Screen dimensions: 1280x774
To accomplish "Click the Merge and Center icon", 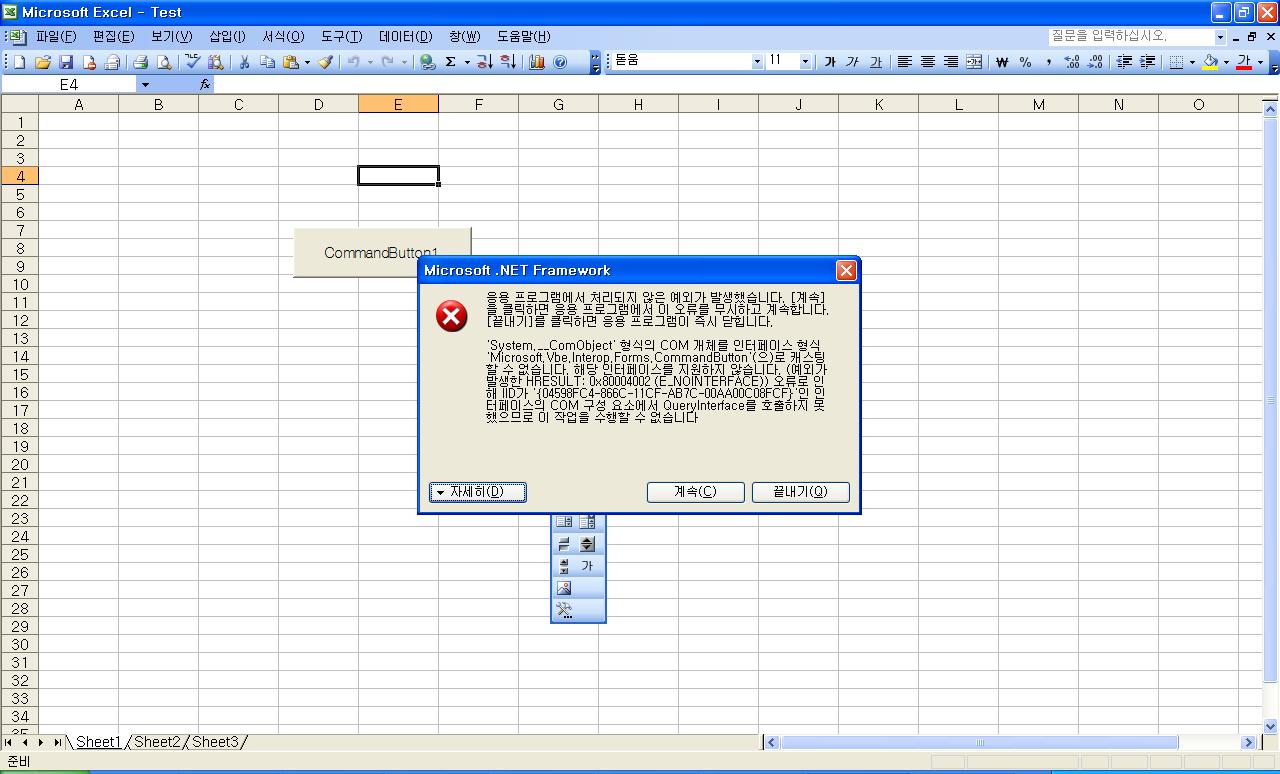I will 974,62.
